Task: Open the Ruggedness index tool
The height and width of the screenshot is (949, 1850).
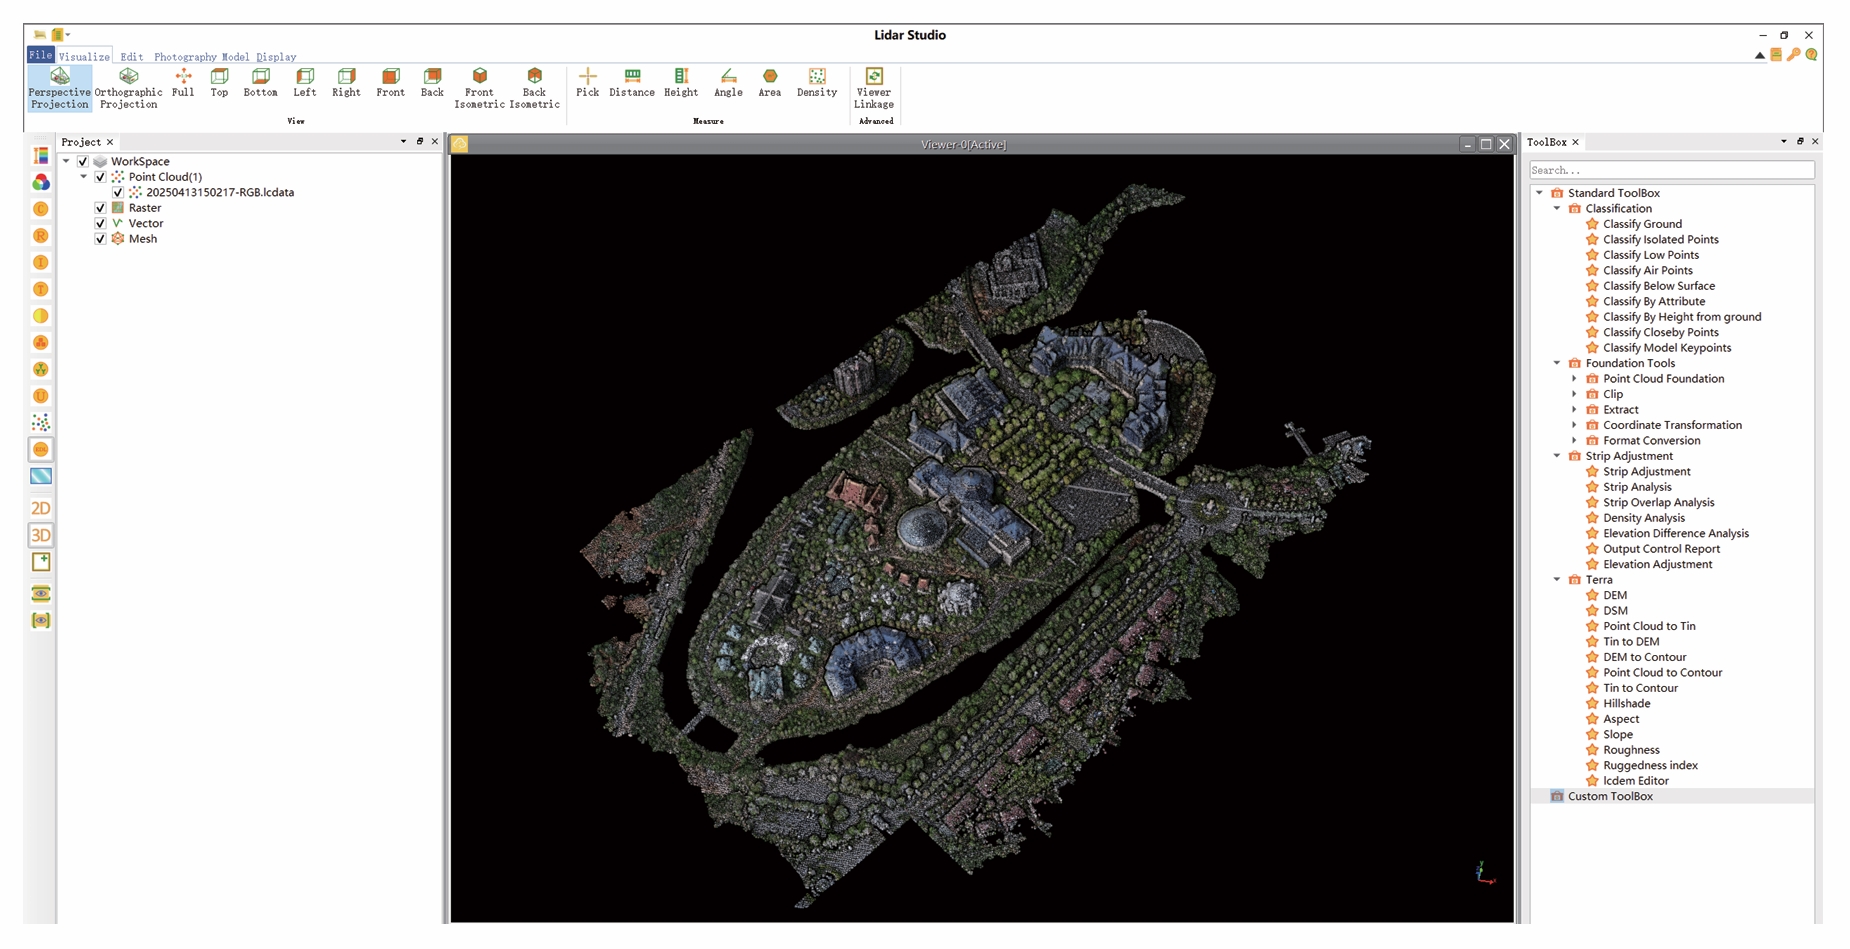Action: (x=1650, y=766)
